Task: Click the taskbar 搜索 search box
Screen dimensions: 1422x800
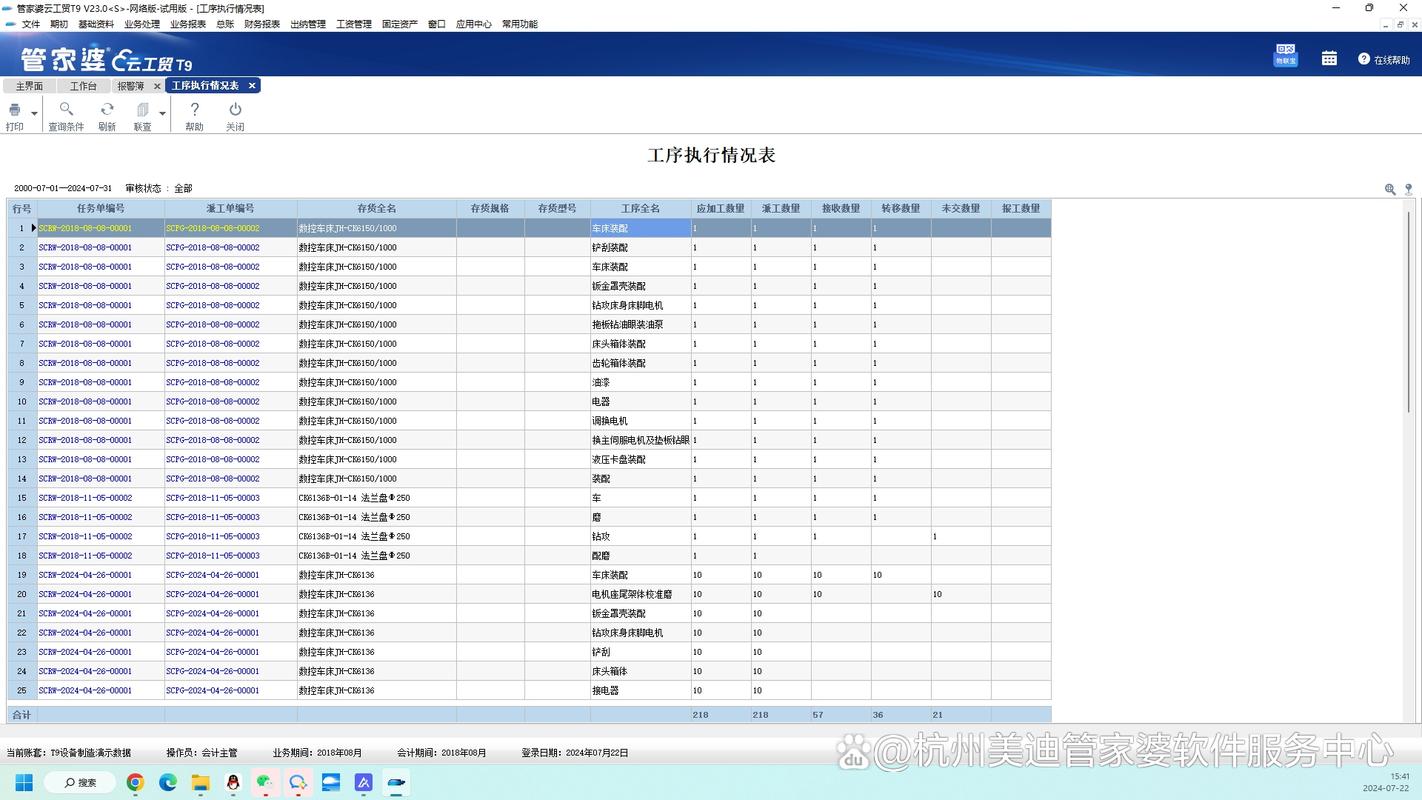Action: click(x=80, y=782)
